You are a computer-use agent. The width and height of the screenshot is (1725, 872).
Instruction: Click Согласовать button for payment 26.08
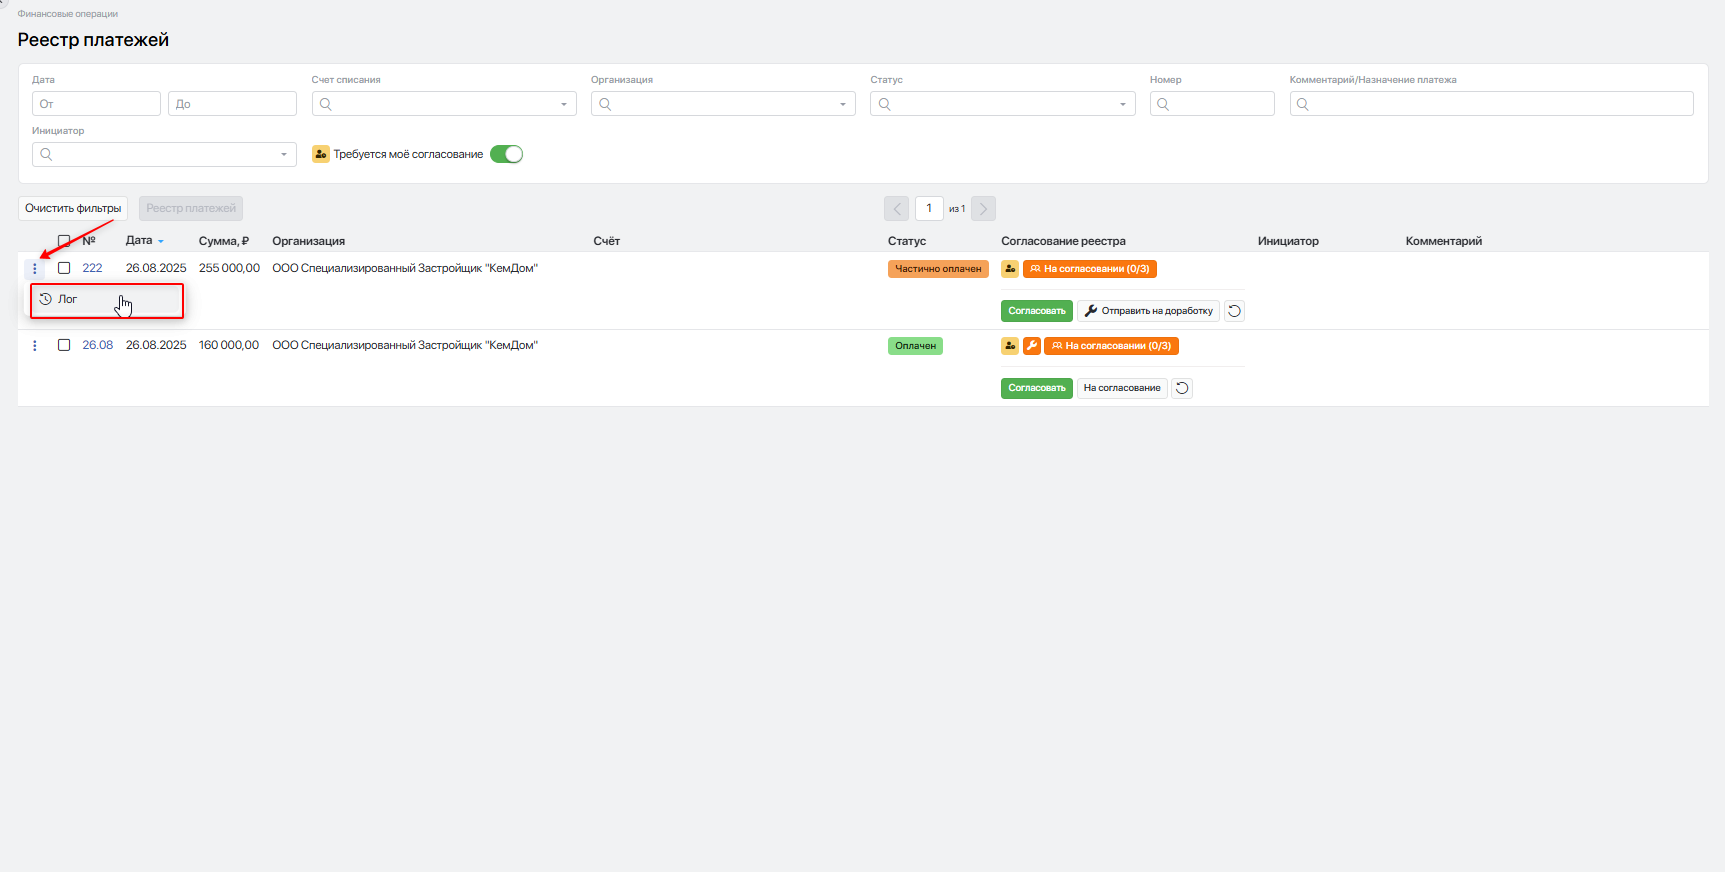pos(1036,388)
